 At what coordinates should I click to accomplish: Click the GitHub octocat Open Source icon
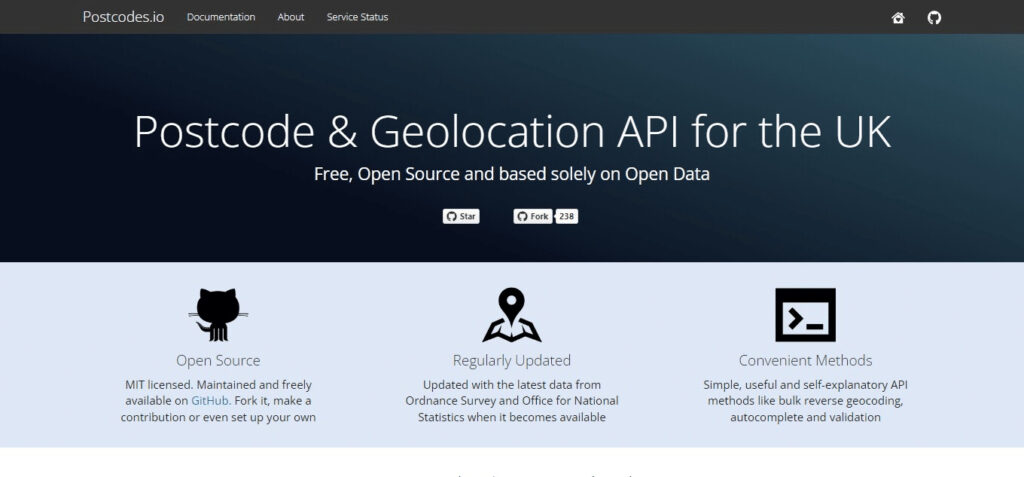pyautogui.click(x=218, y=314)
